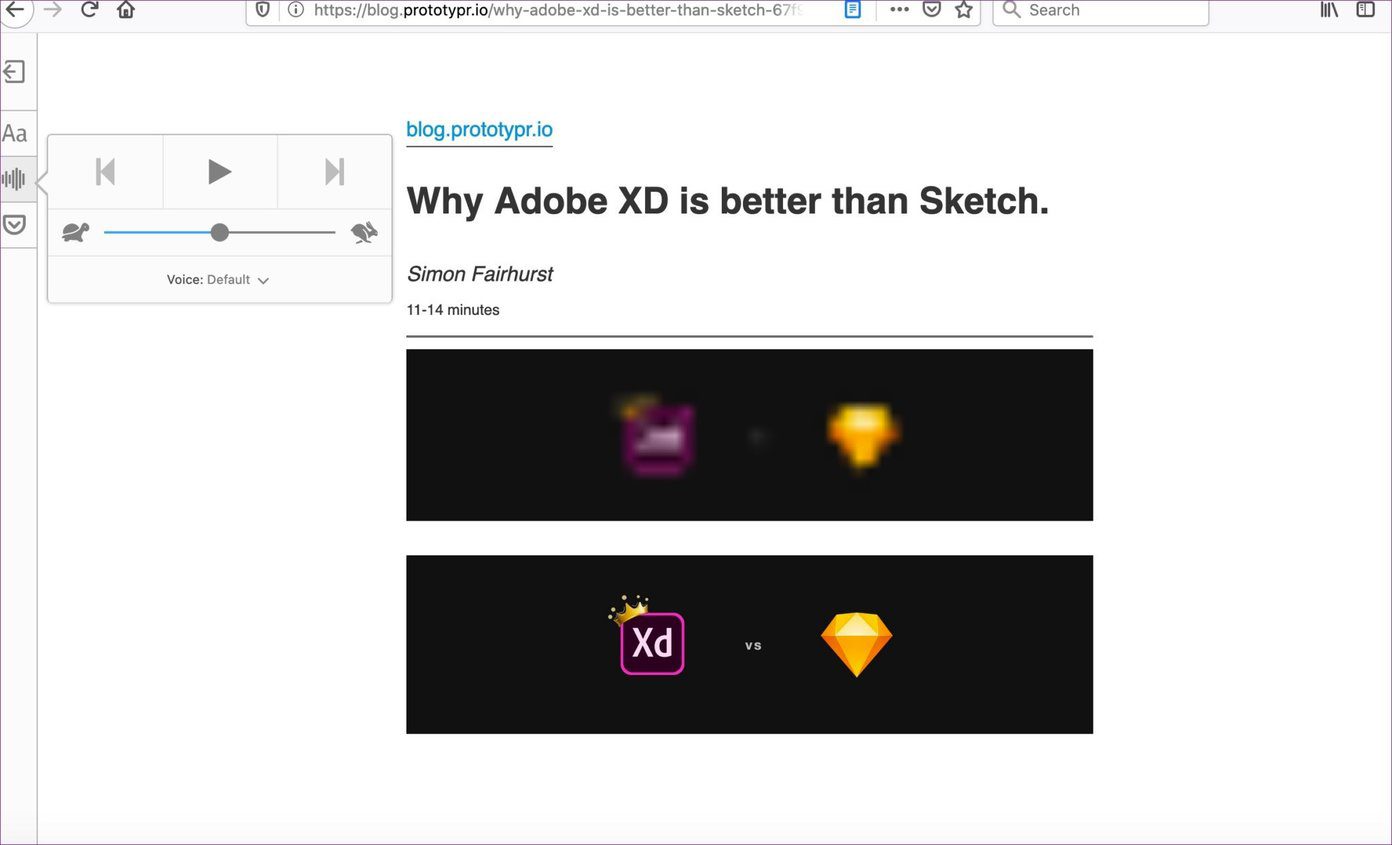Open the Library menu icon

(1329, 10)
